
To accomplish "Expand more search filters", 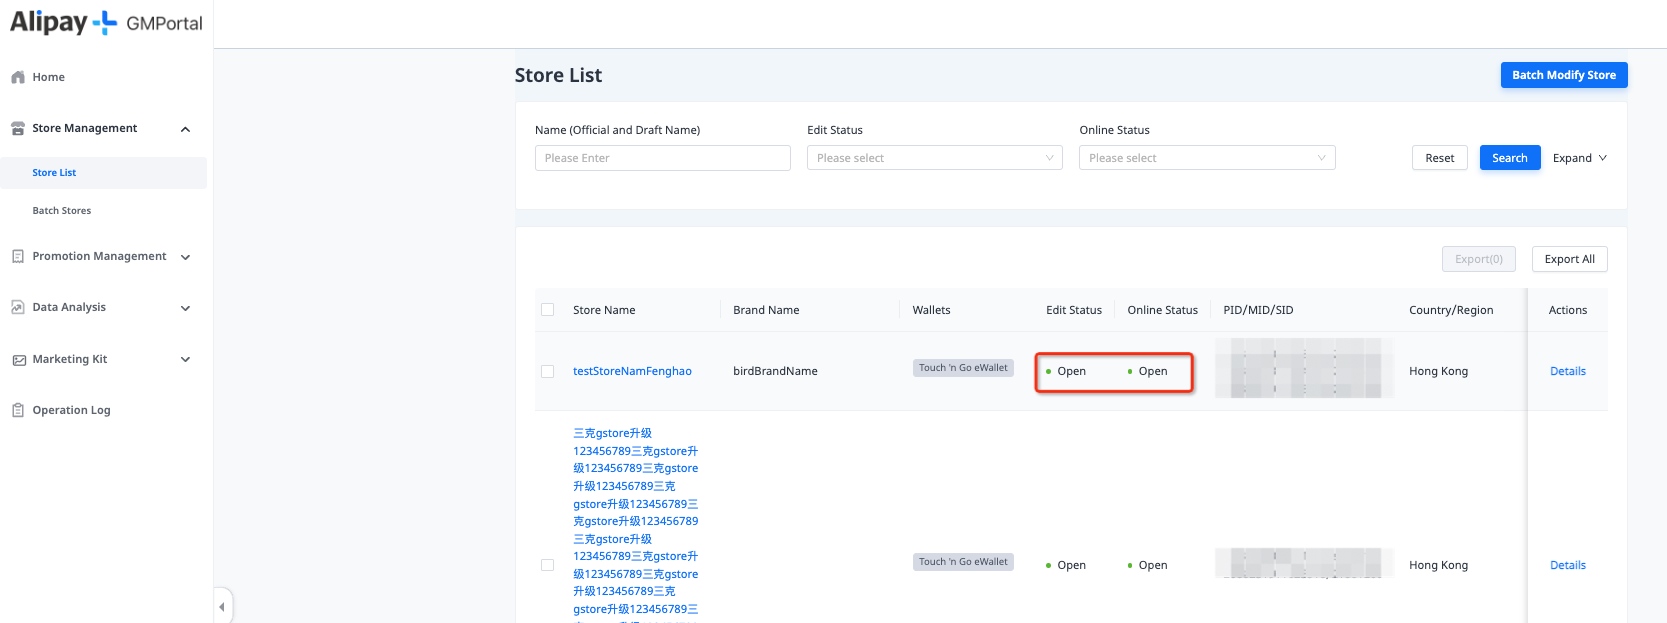I will tap(1579, 158).
